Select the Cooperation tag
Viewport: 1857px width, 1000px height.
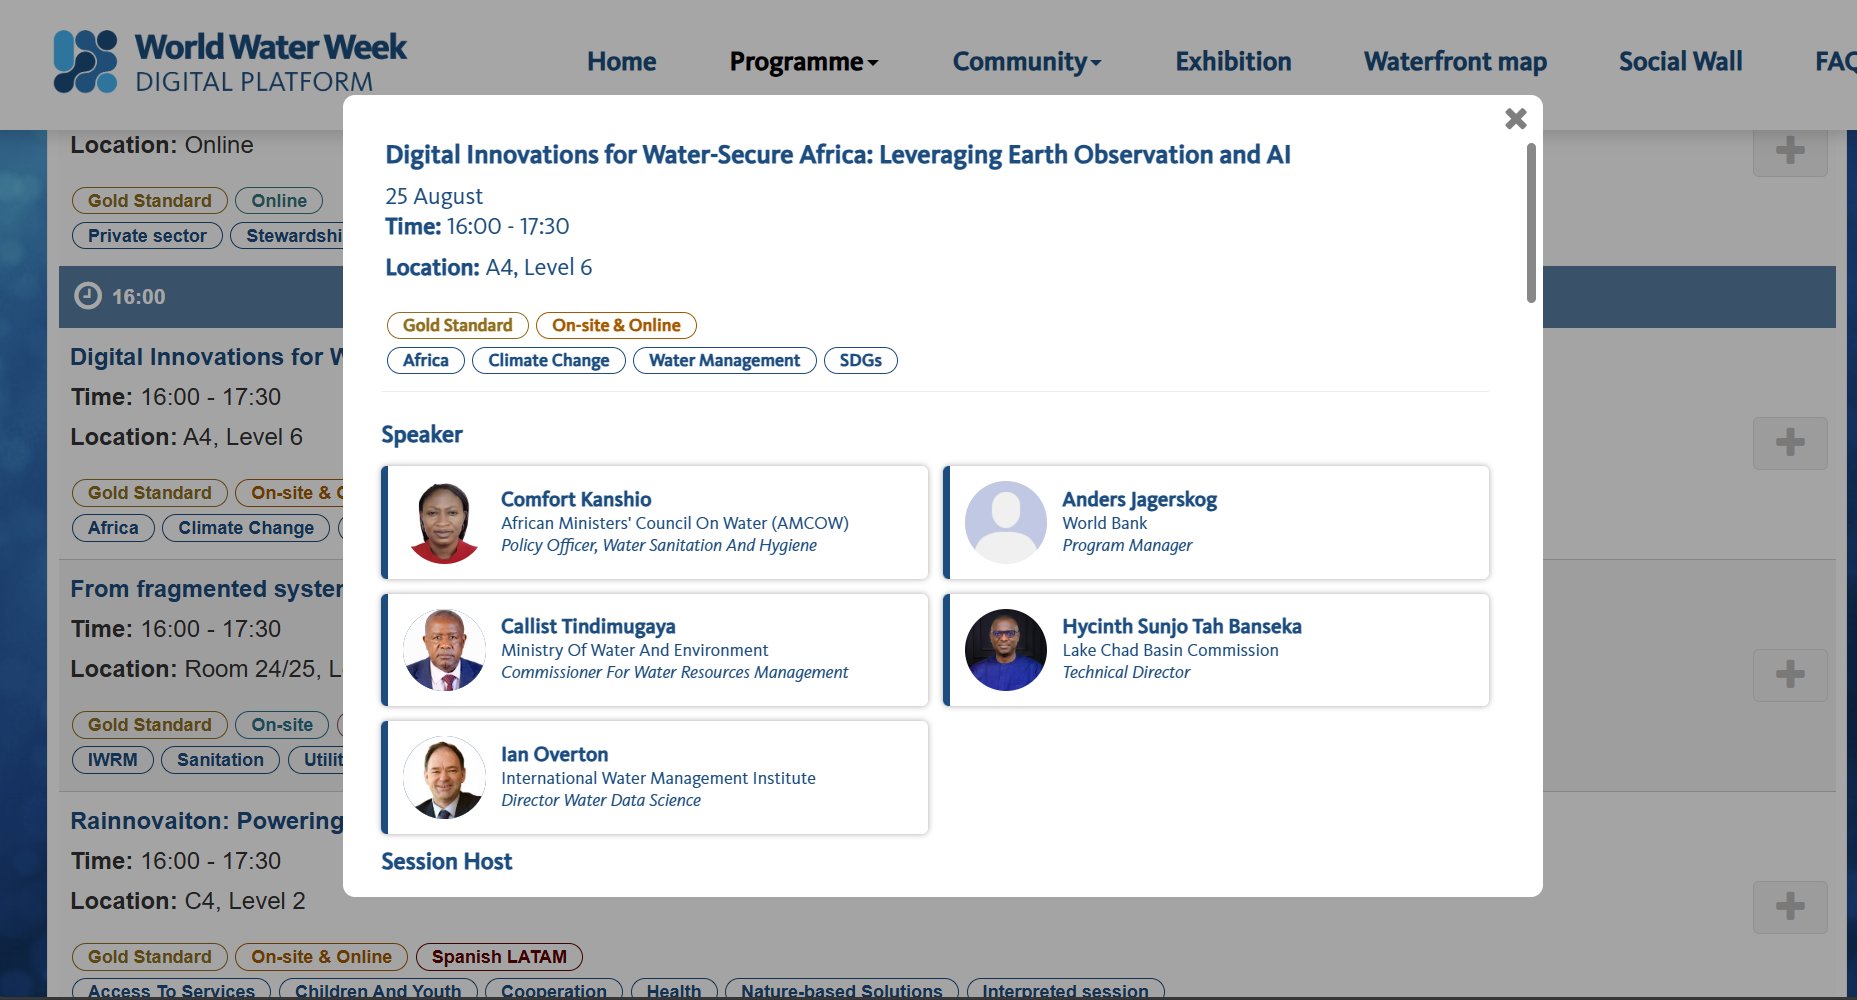(553, 991)
